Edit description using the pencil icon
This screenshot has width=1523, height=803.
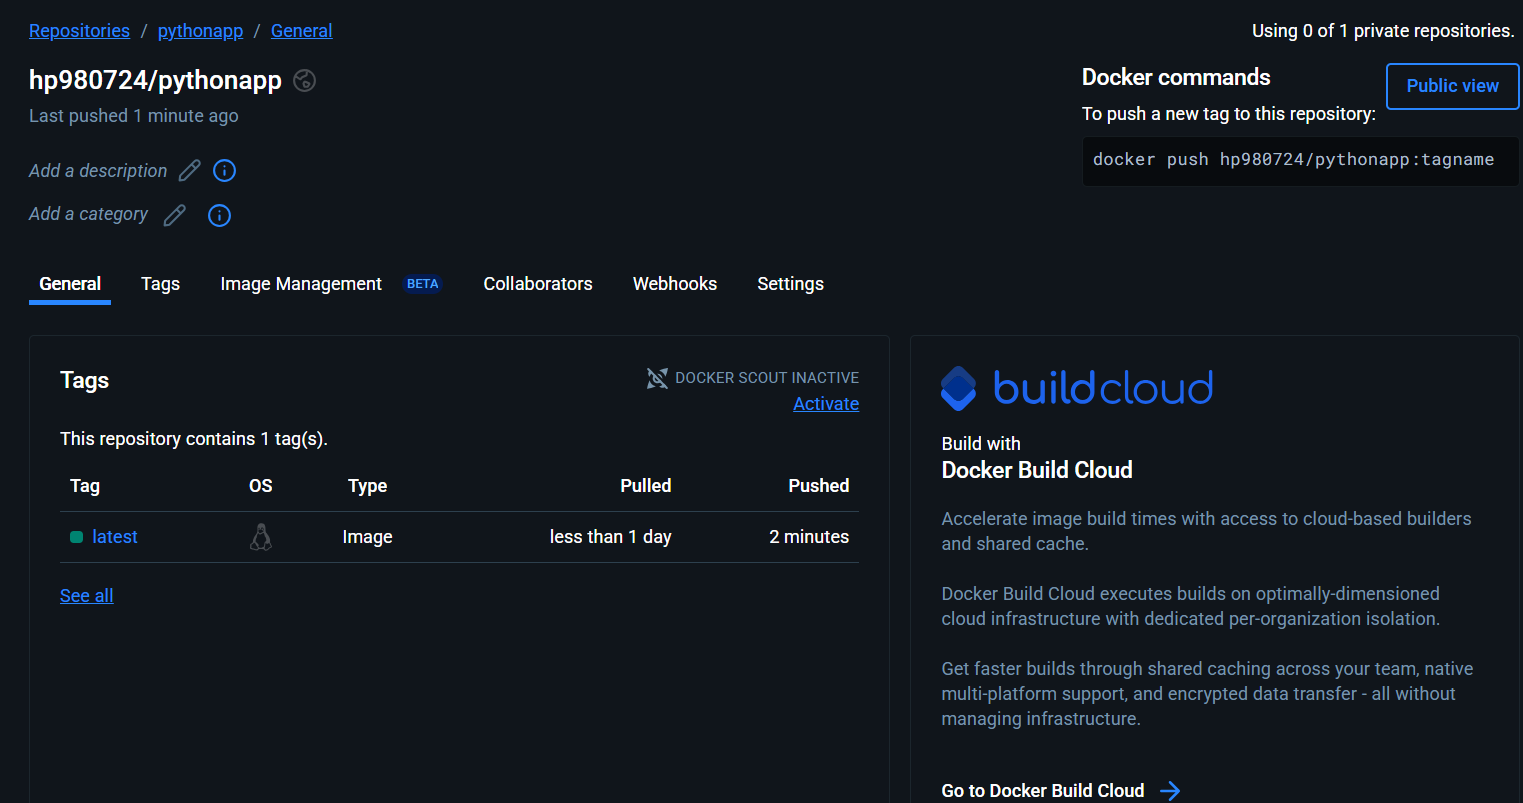[x=189, y=171]
